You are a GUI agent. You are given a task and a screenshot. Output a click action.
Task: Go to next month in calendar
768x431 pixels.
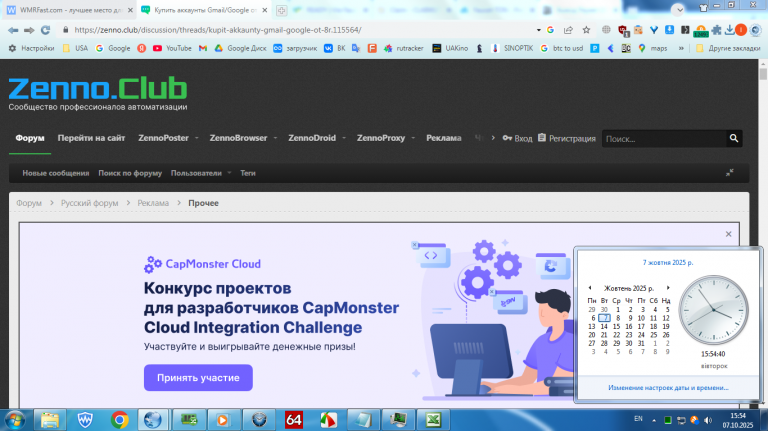(668, 288)
